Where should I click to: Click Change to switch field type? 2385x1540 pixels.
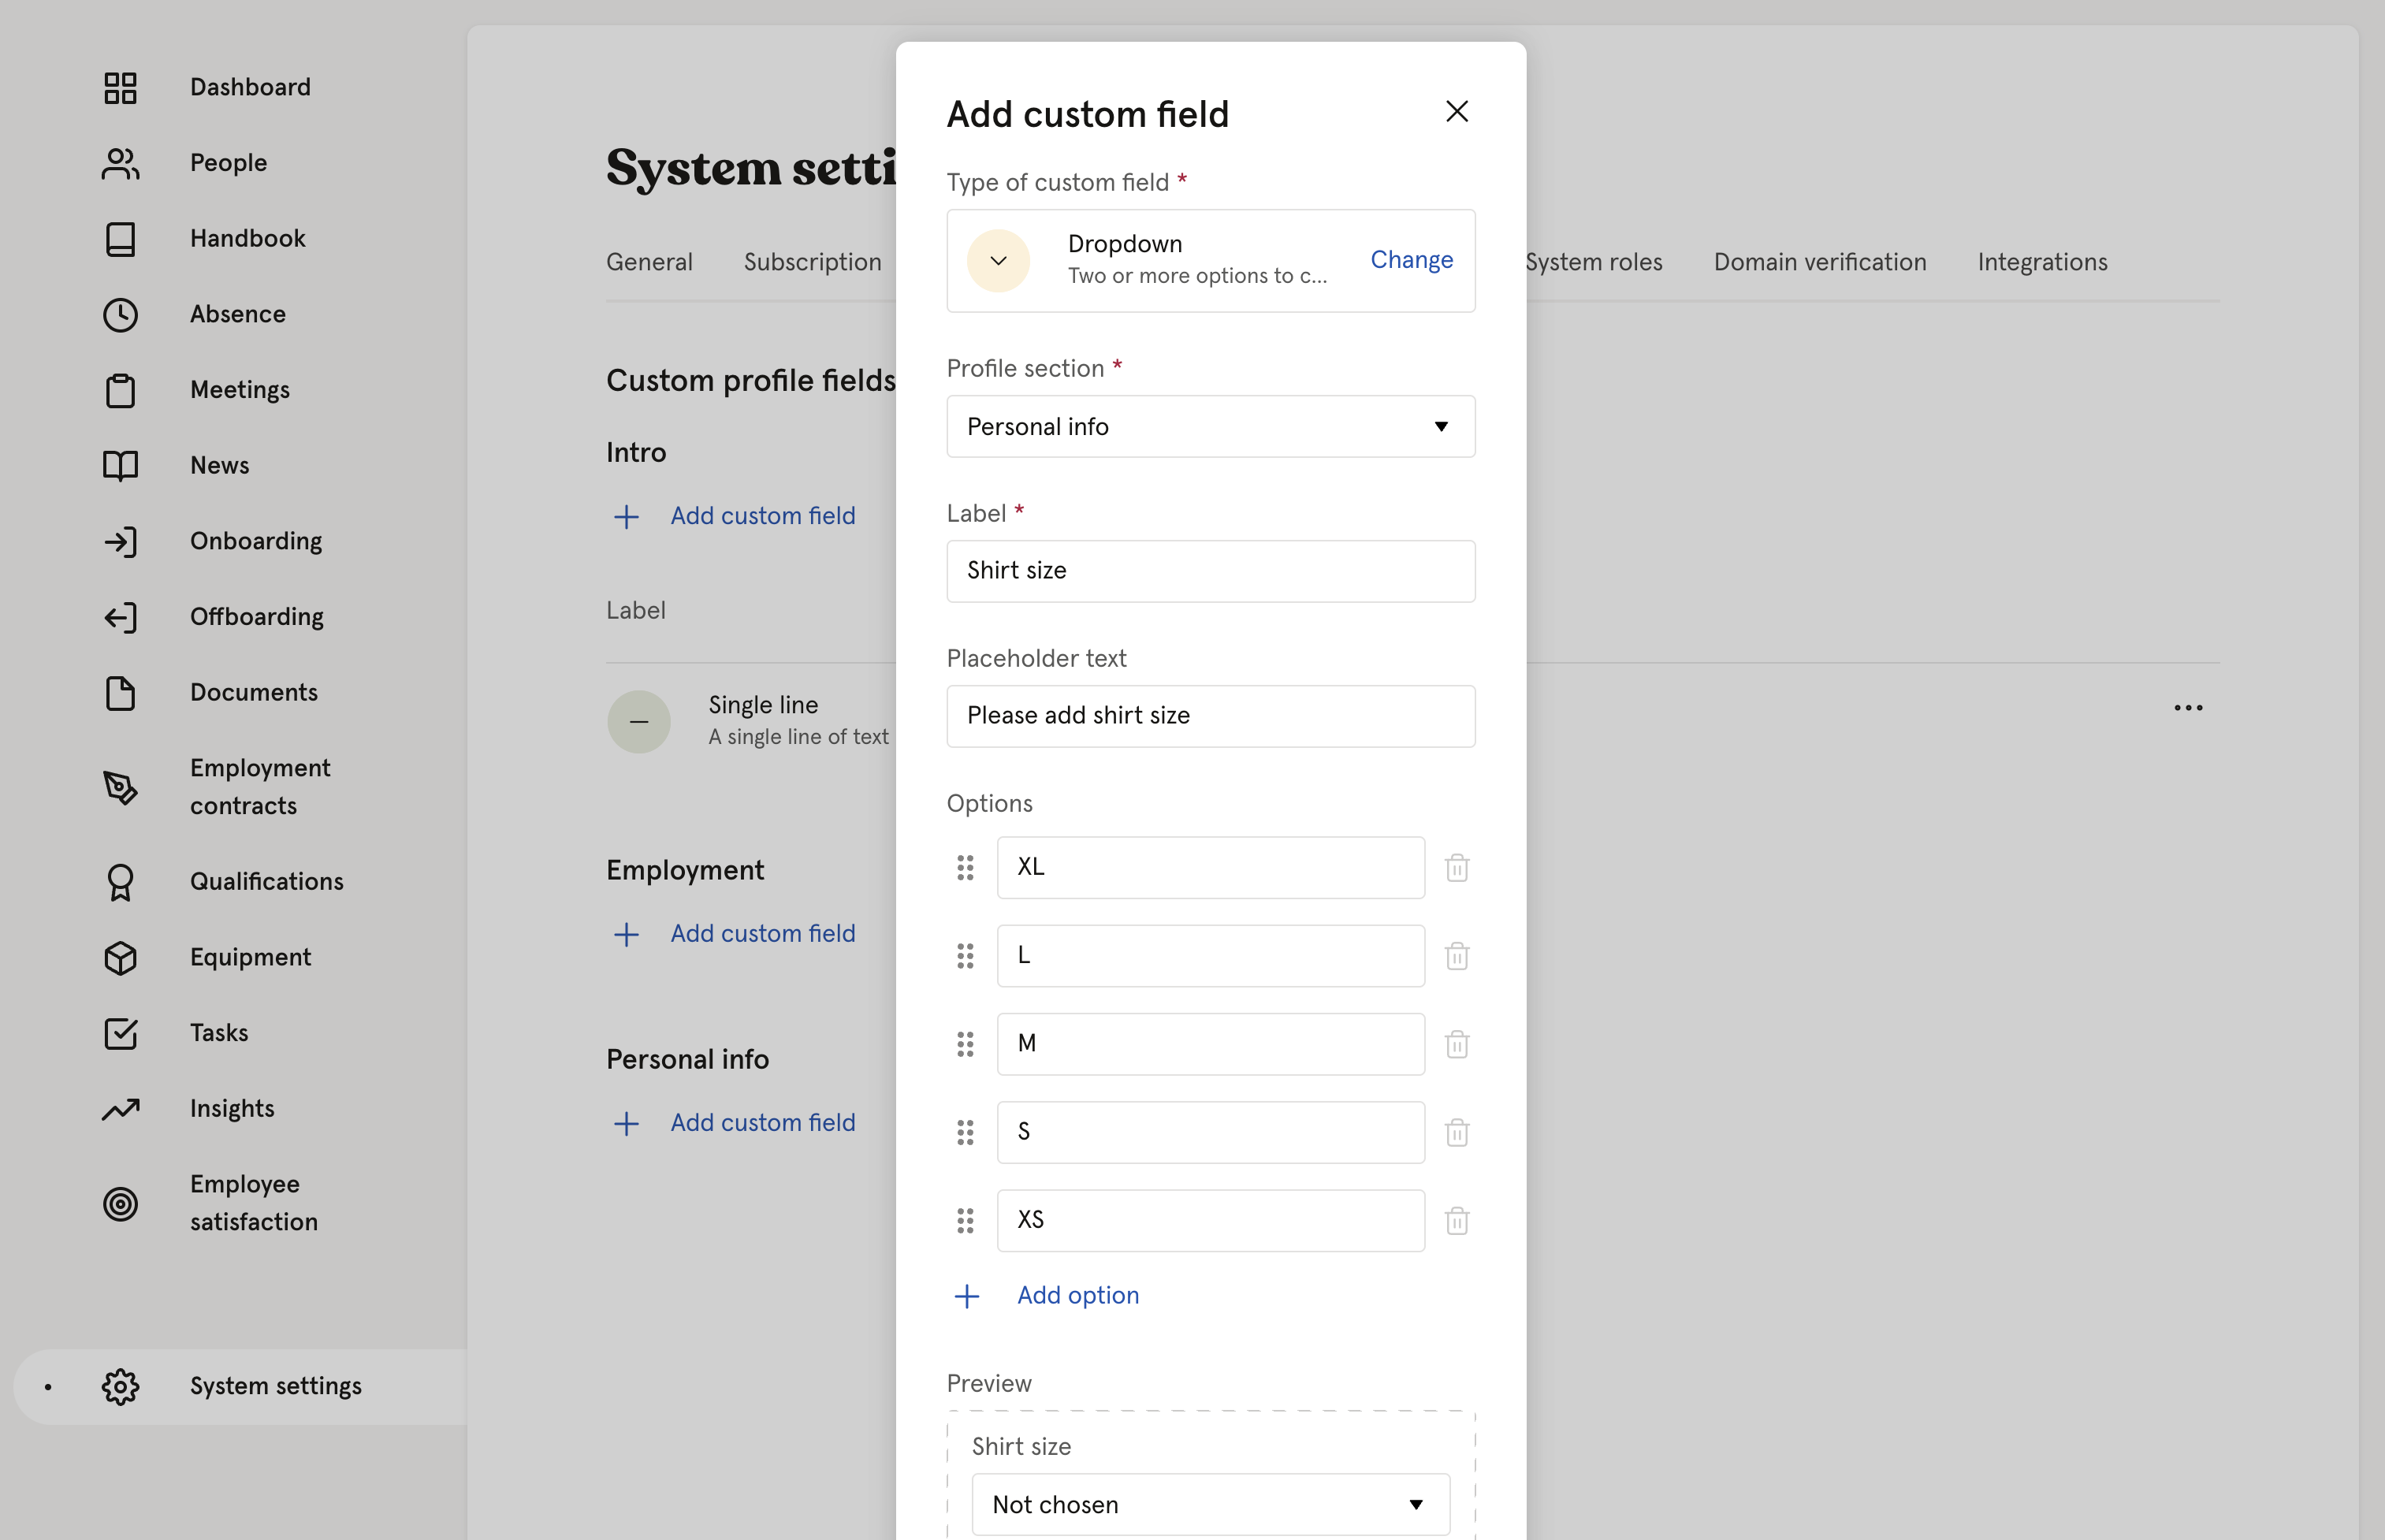point(1411,260)
